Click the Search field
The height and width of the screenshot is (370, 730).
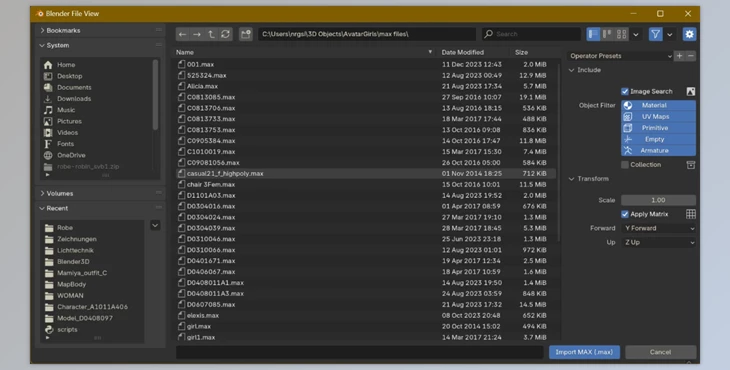click(531, 34)
